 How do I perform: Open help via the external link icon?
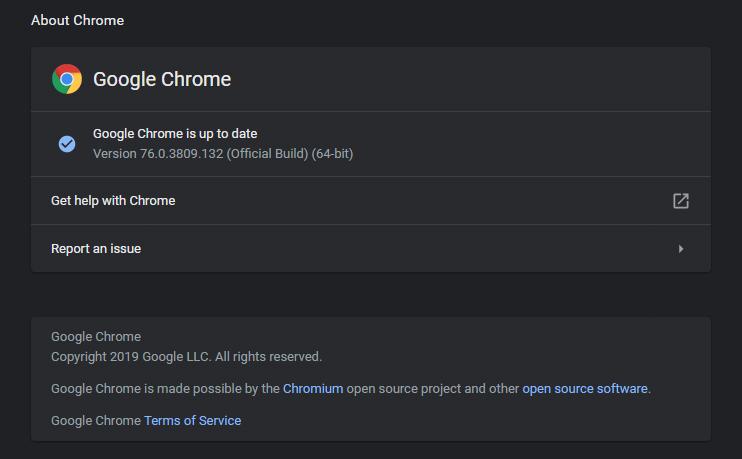[x=680, y=201]
